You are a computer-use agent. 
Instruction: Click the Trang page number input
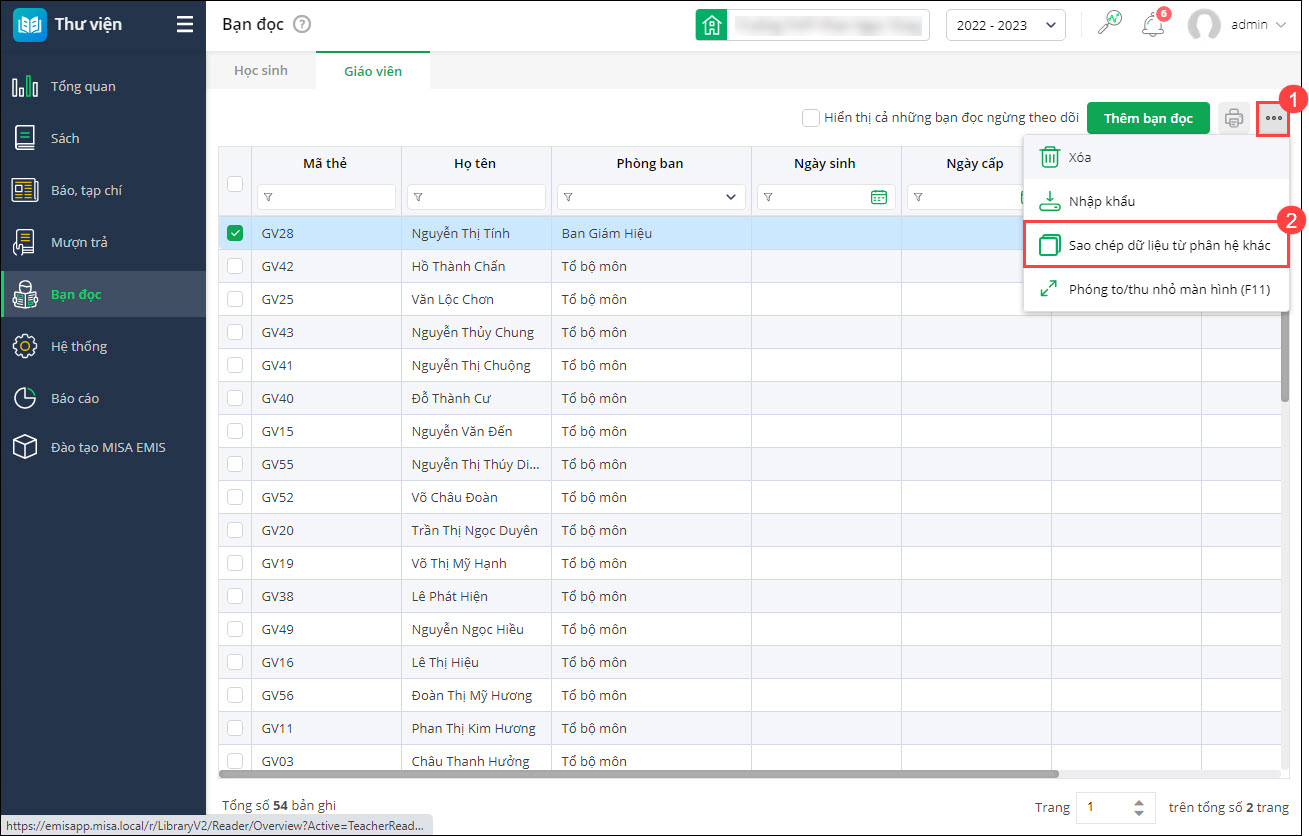click(1103, 807)
